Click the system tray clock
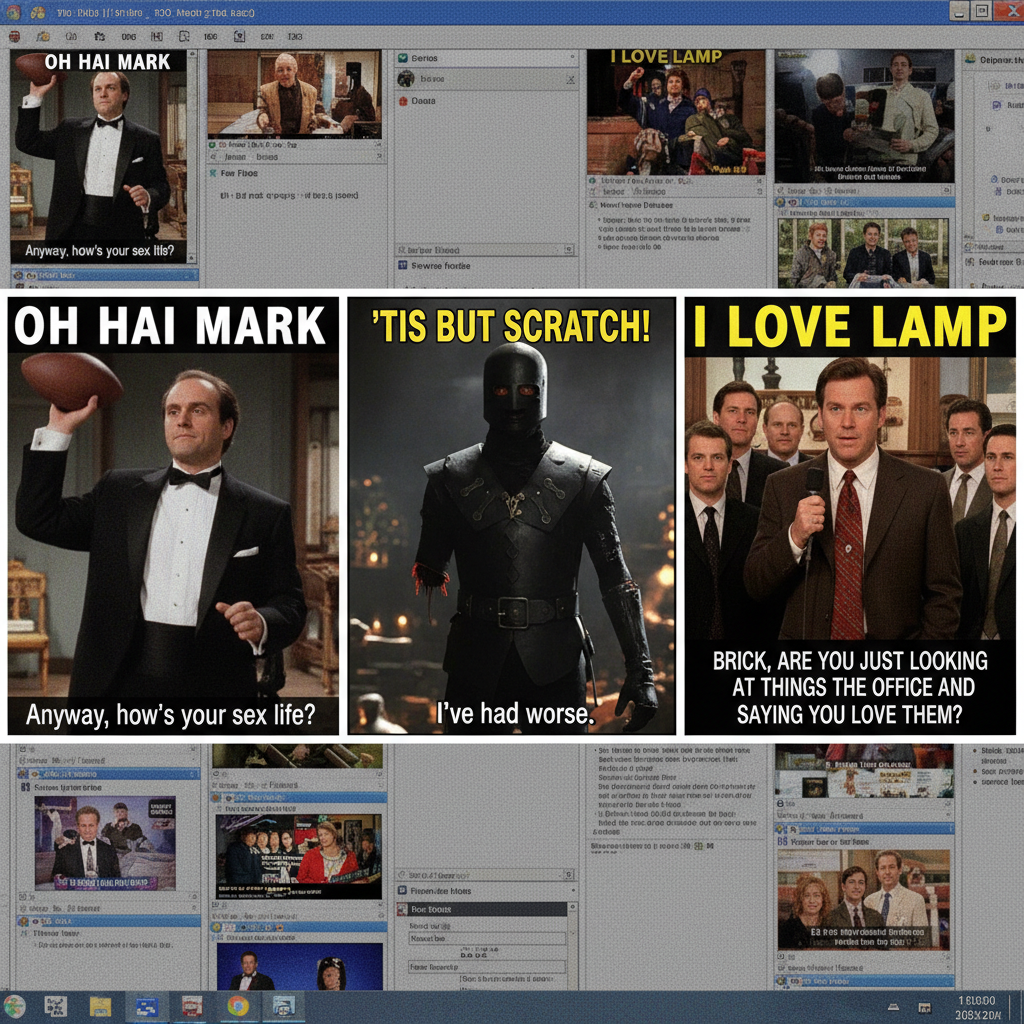1024x1024 pixels. tap(976, 1007)
